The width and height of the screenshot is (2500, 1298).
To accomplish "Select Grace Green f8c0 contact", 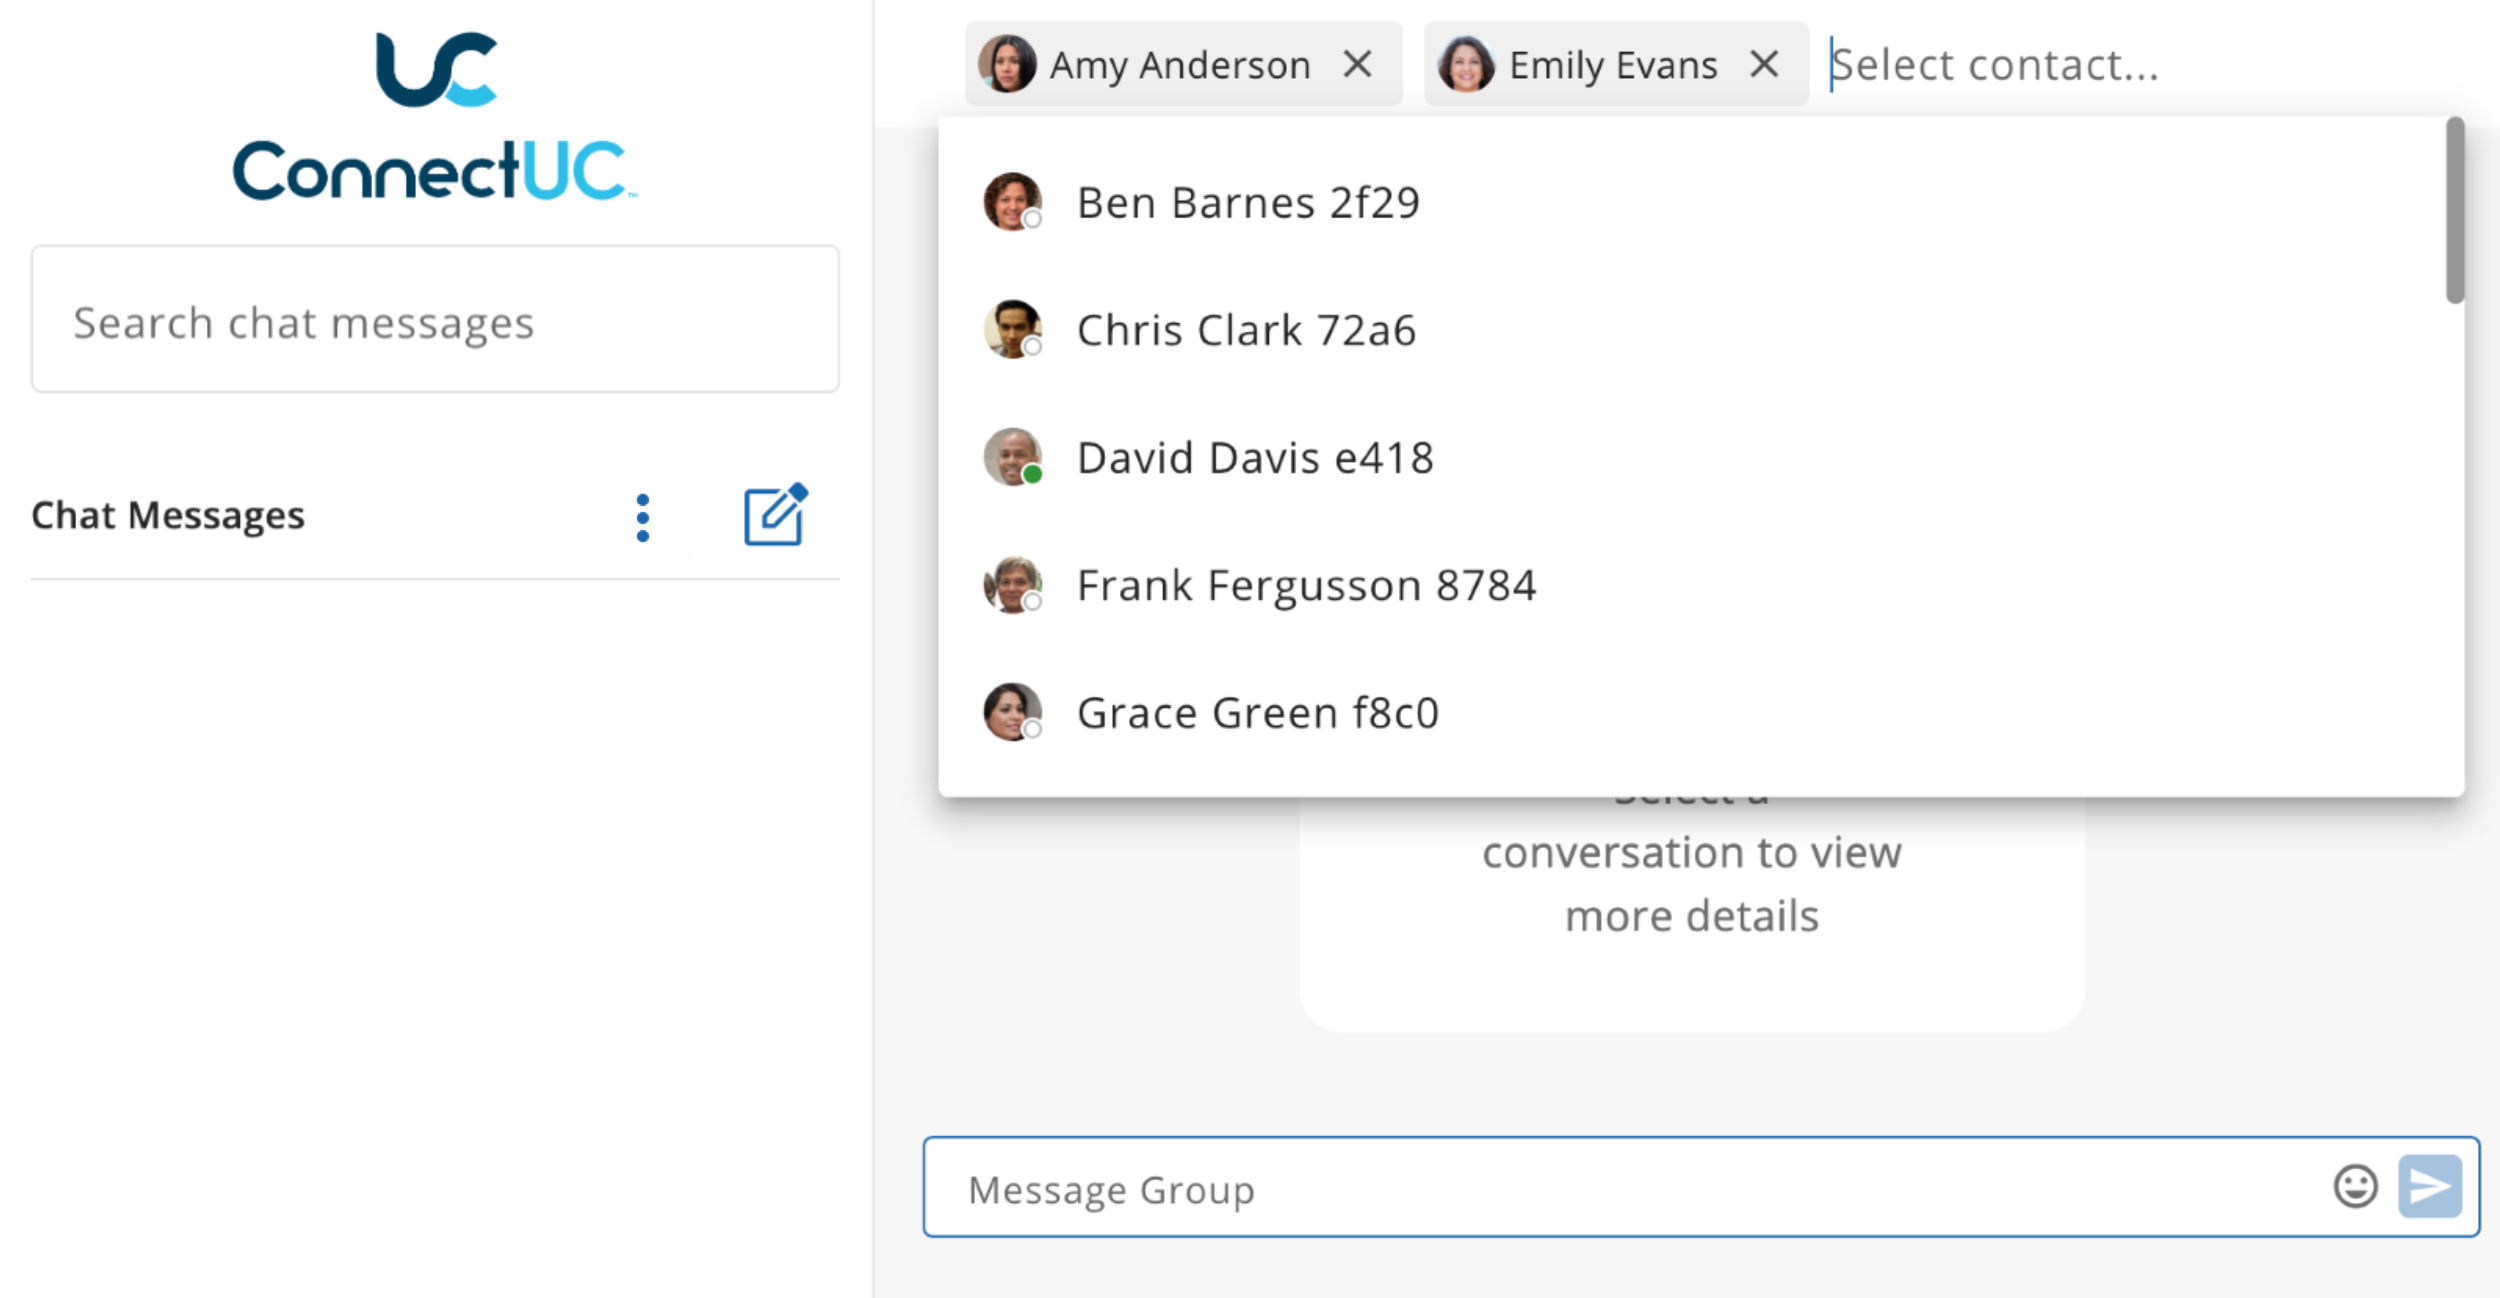I will [1700, 712].
